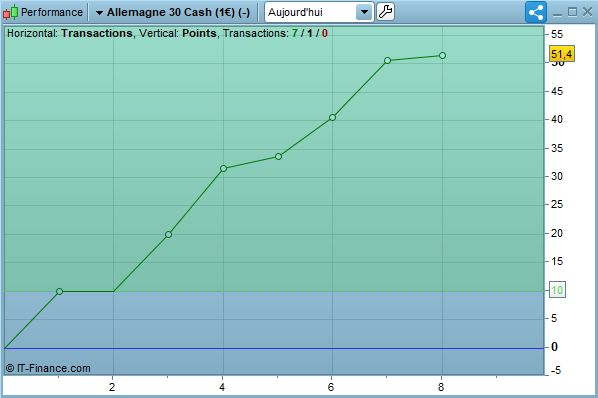Click the -5 value on vertical axis

tap(556, 370)
